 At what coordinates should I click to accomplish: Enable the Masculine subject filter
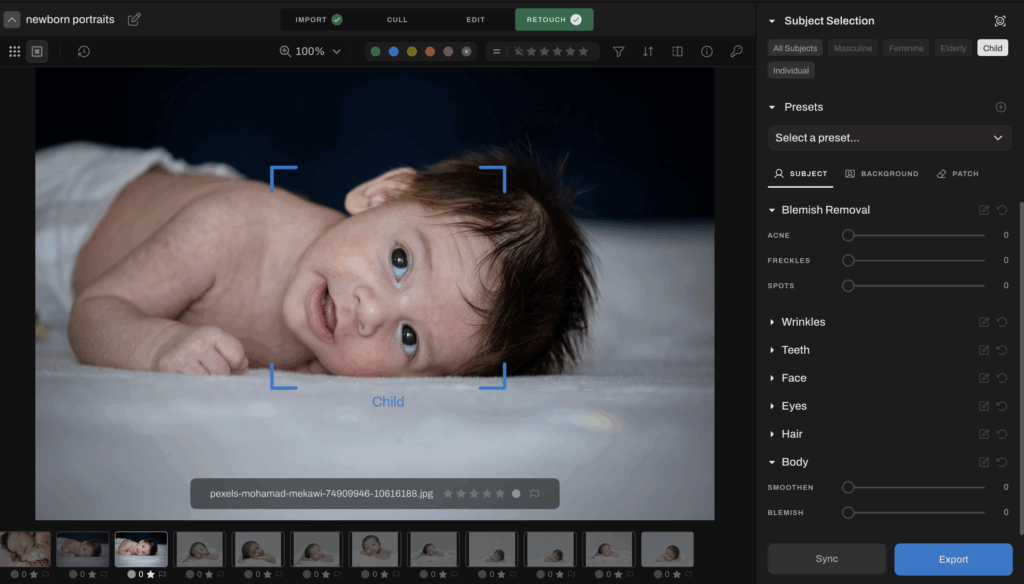(853, 47)
